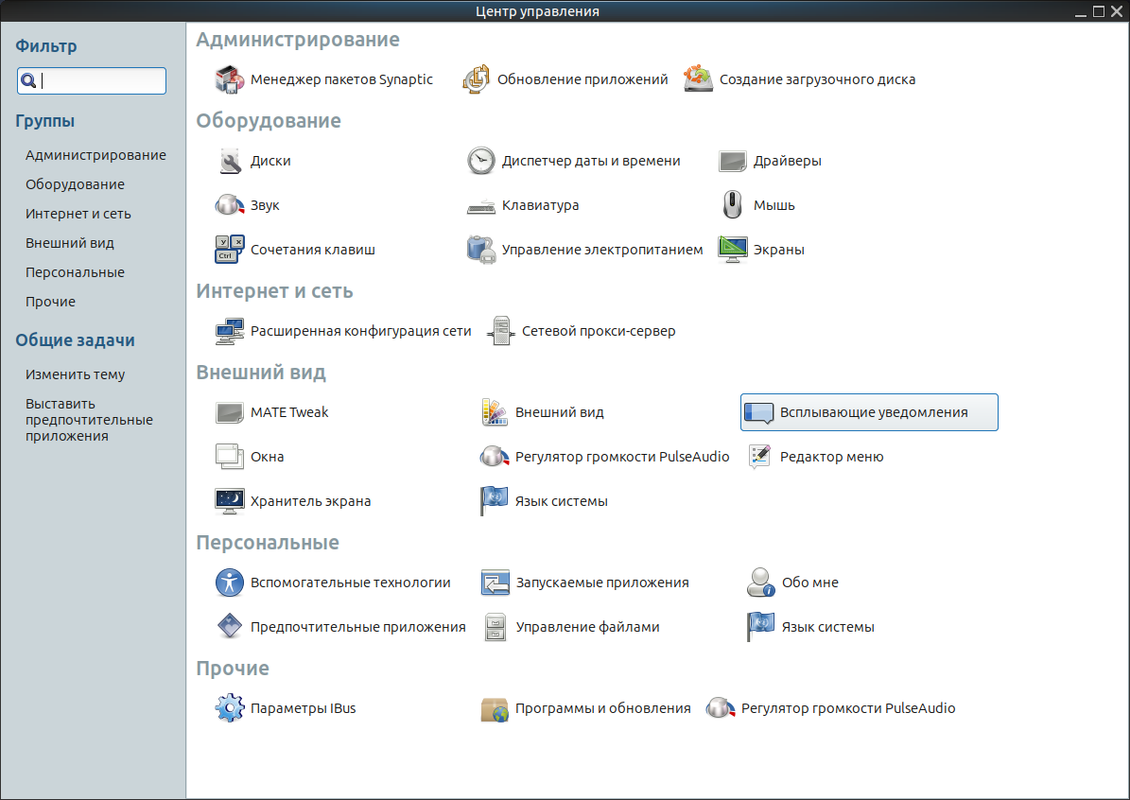
Task: Open Сочетания клавиш shortcuts icon
Action: pos(229,249)
